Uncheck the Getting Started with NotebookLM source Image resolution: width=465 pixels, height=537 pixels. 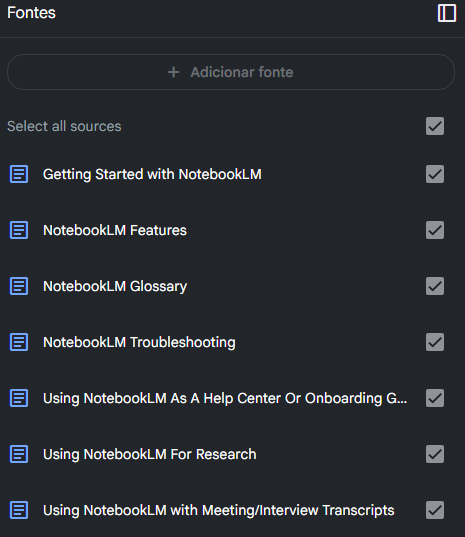pos(435,174)
